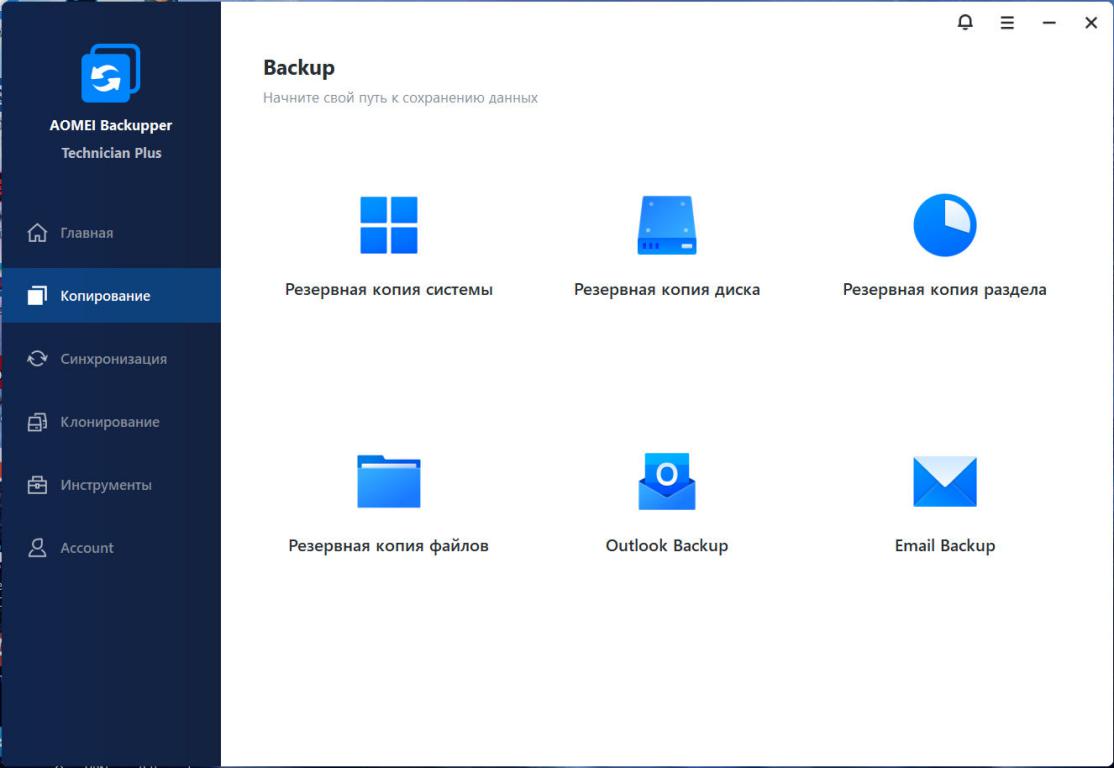Click the partition backup pie icon
The width and height of the screenshot is (1114, 768).
(x=944, y=225)
